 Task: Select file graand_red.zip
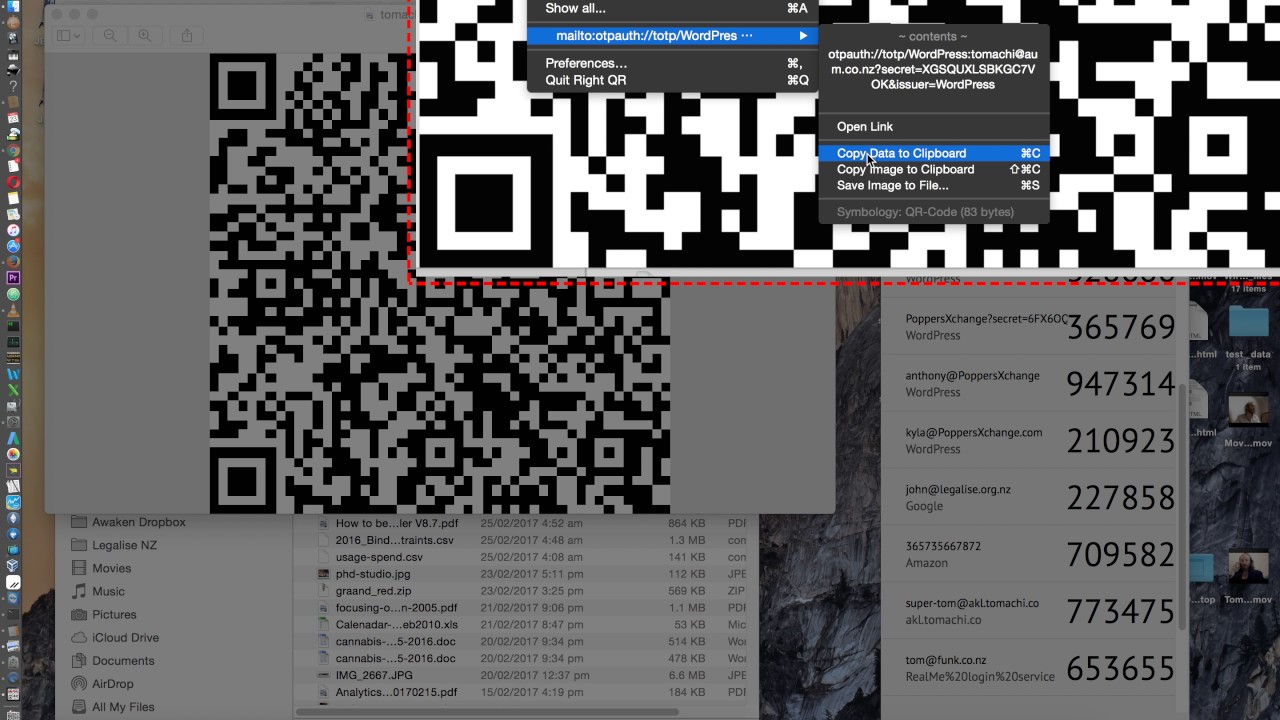(373, 591)
